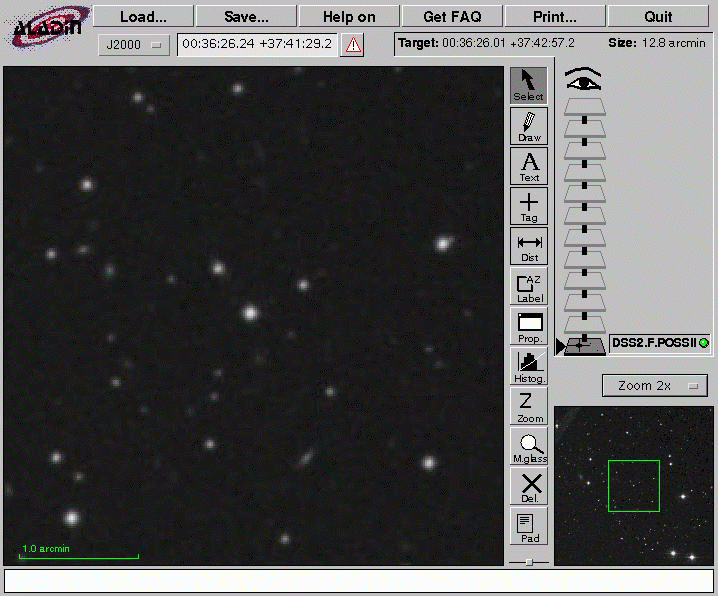Select the Tag crosshair tool
718x596 pixels.
[529, 206]
